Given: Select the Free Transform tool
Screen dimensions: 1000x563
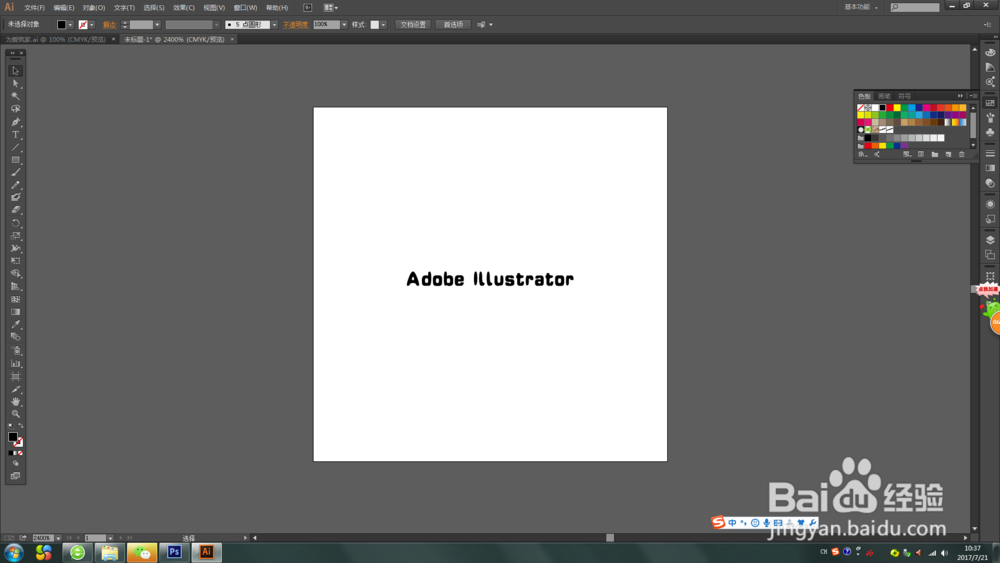Looking at the screenshot, I should [x=15, y=261].
